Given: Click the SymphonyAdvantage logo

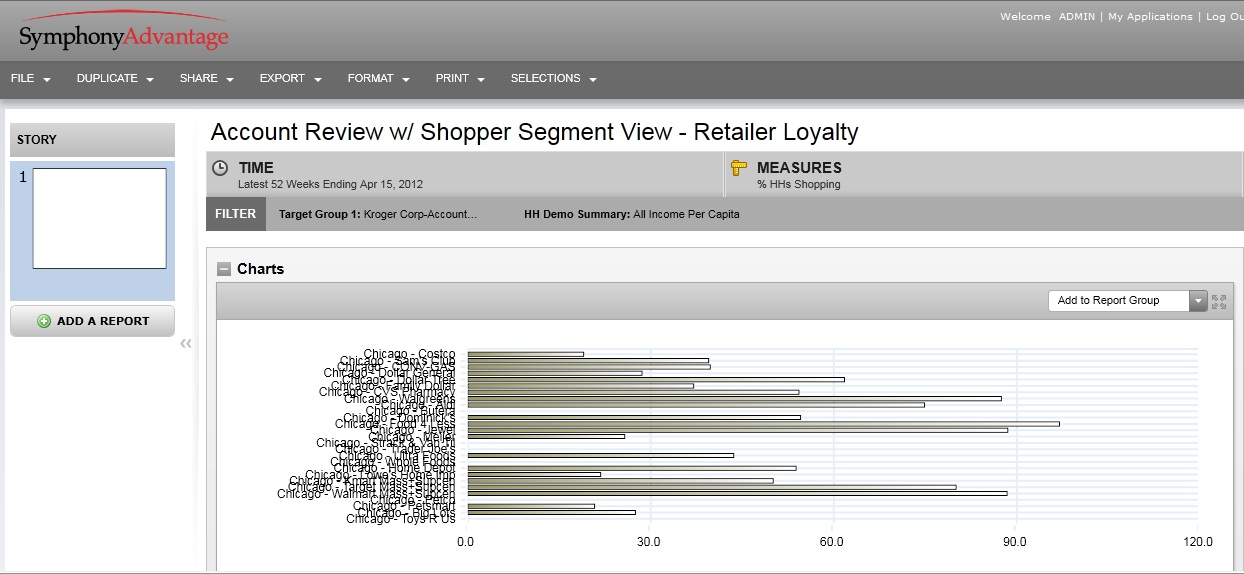Looking at the screenshot, I should [x=124, y=35].
